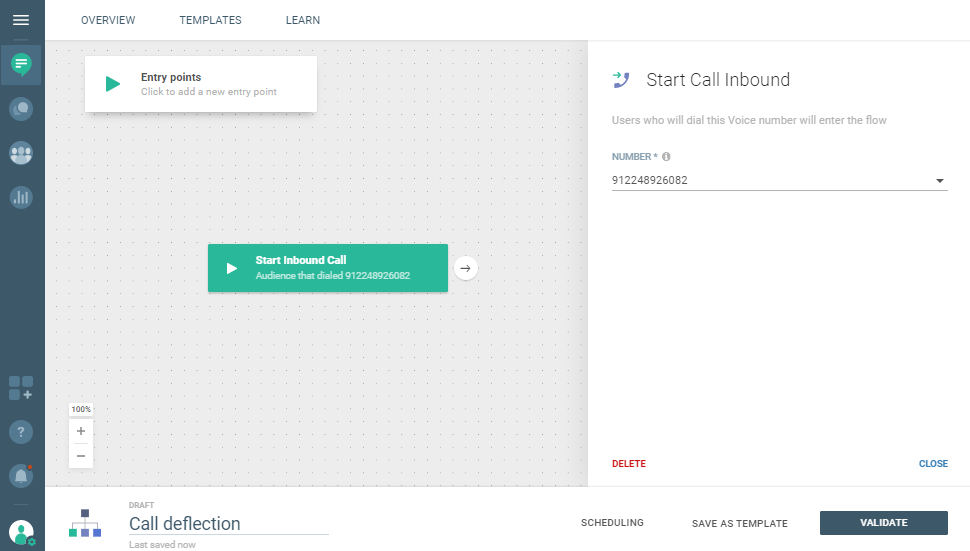Open the Learn tab

[x=303, y=20]
